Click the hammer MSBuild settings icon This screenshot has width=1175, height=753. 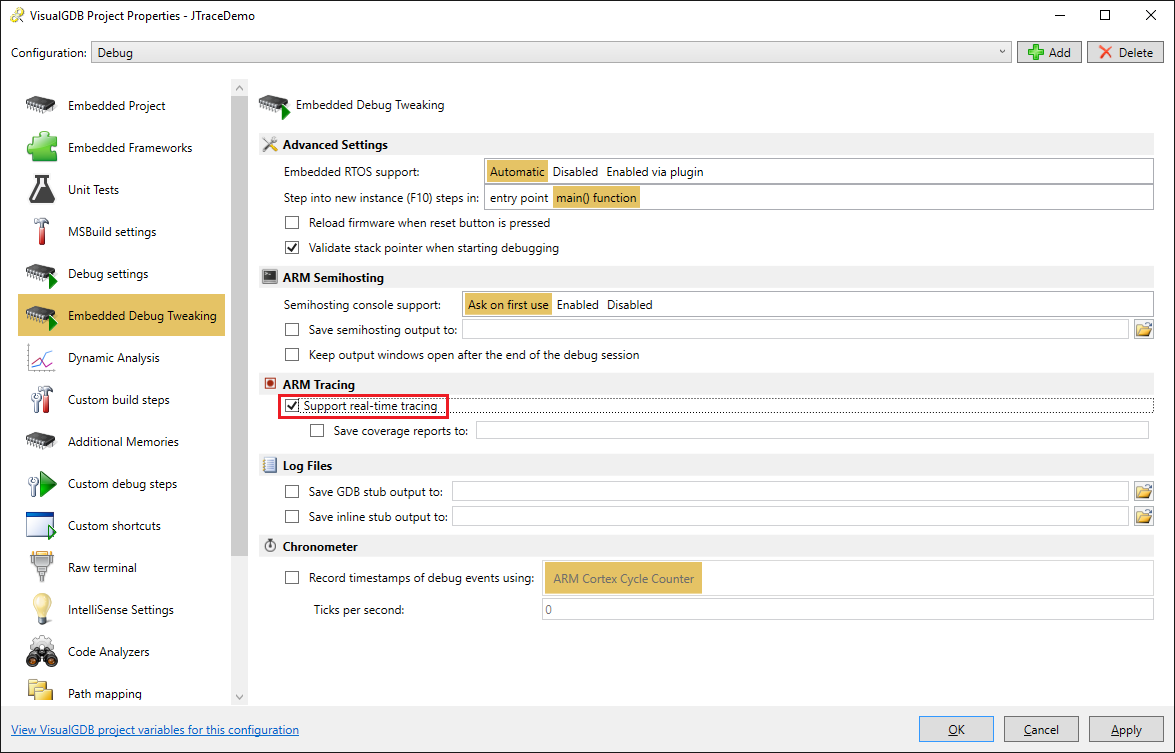coord(42,232)
